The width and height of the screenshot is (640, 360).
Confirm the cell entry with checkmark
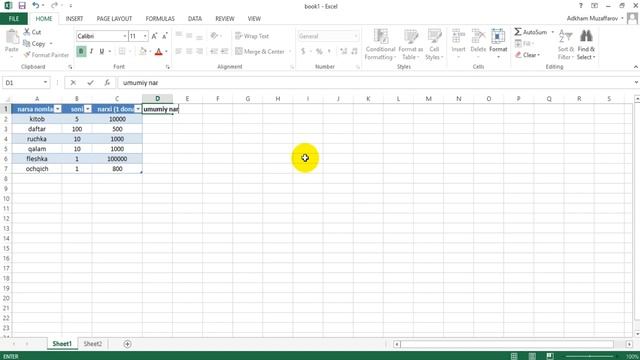[90, 83]
